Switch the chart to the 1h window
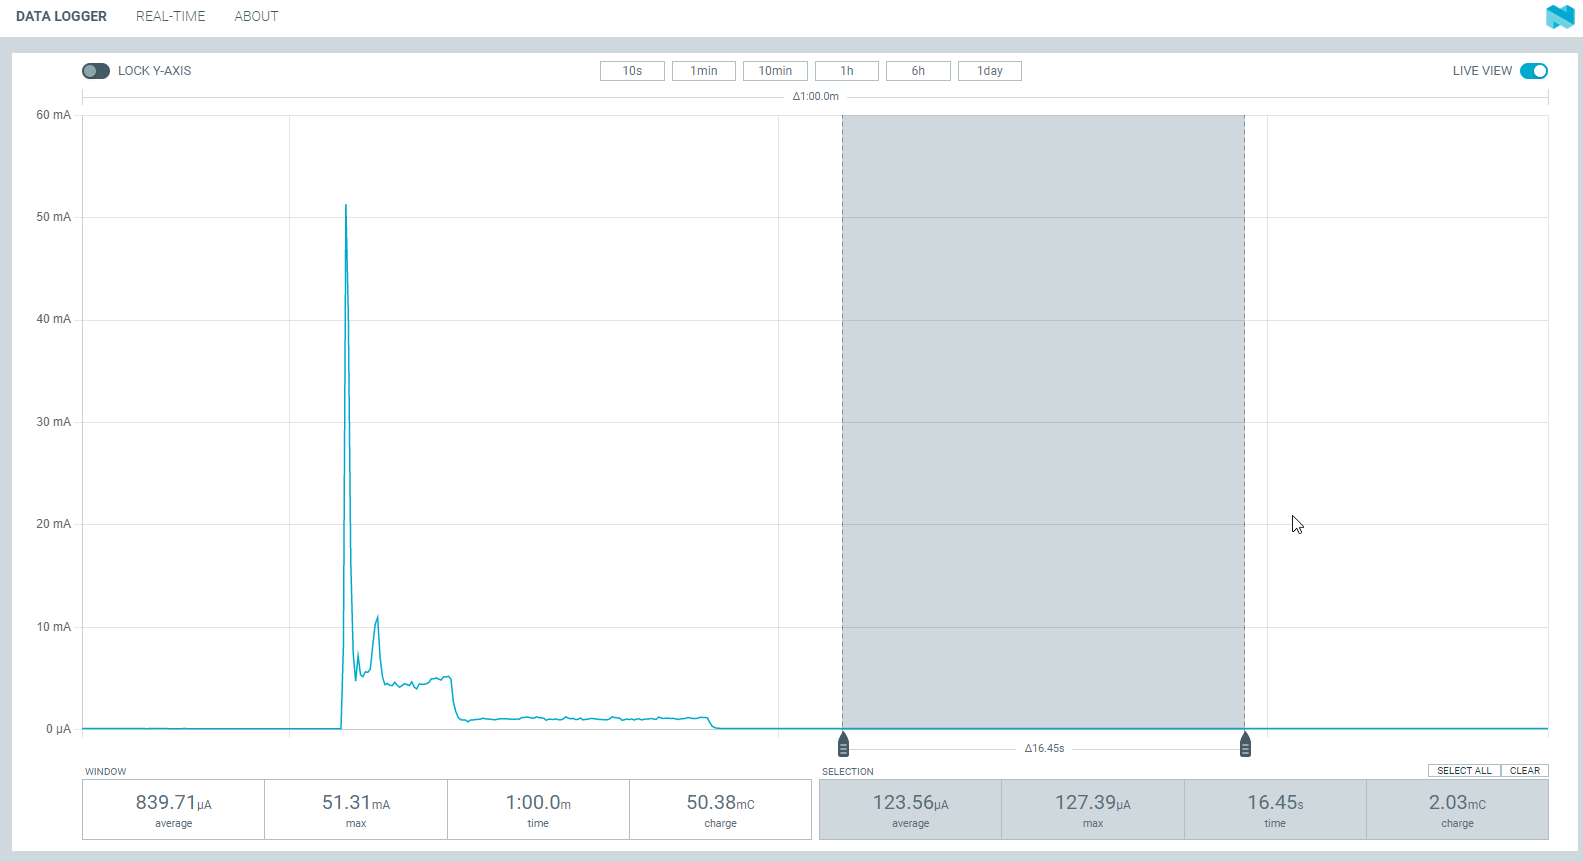The image size is (1583, 862). pyautogui.click(x=847, y=71)
